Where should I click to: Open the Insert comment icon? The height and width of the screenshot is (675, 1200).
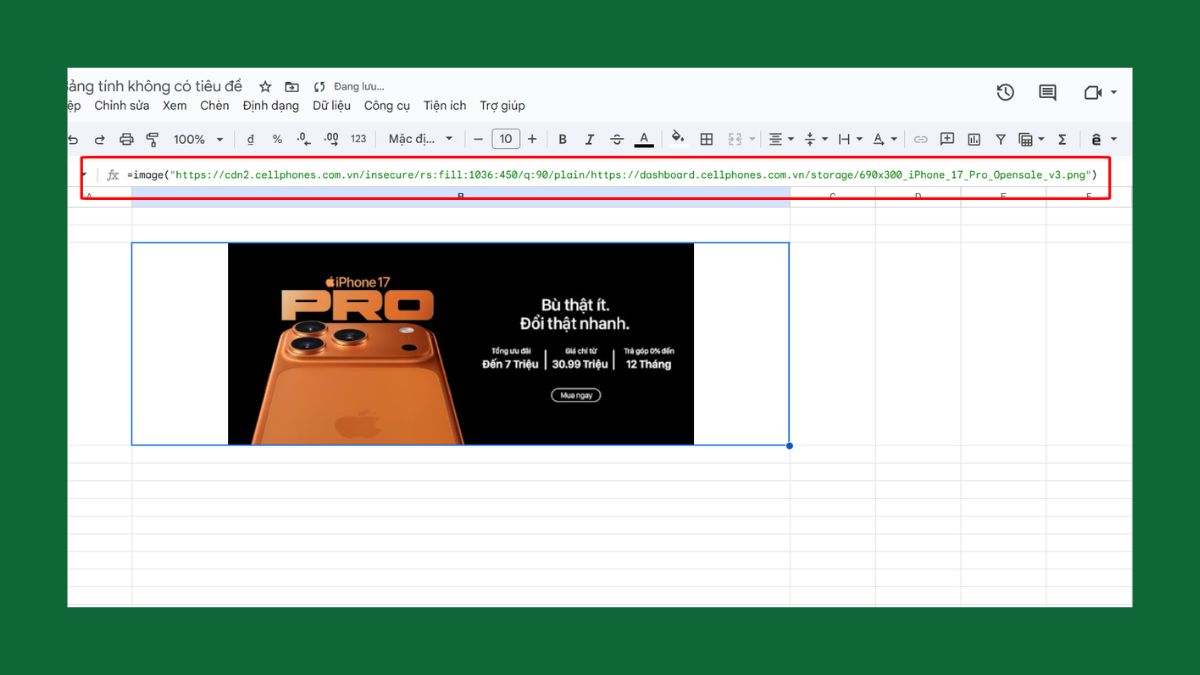[x=947, y=139]
